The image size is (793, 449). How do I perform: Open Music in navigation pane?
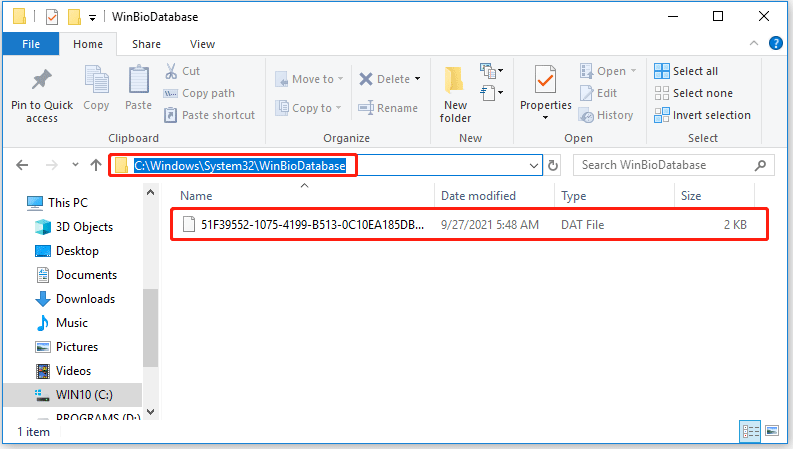(x=61, y=323)
